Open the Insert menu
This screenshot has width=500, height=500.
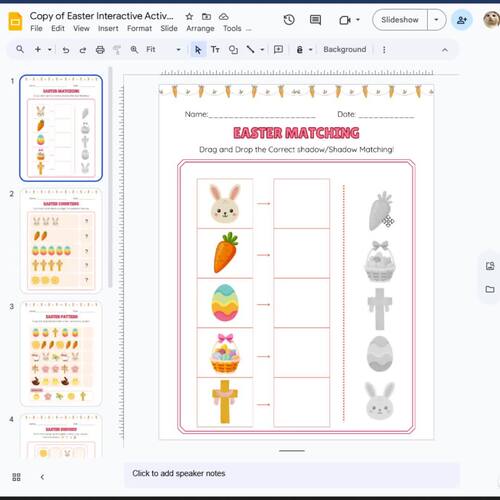108,28
